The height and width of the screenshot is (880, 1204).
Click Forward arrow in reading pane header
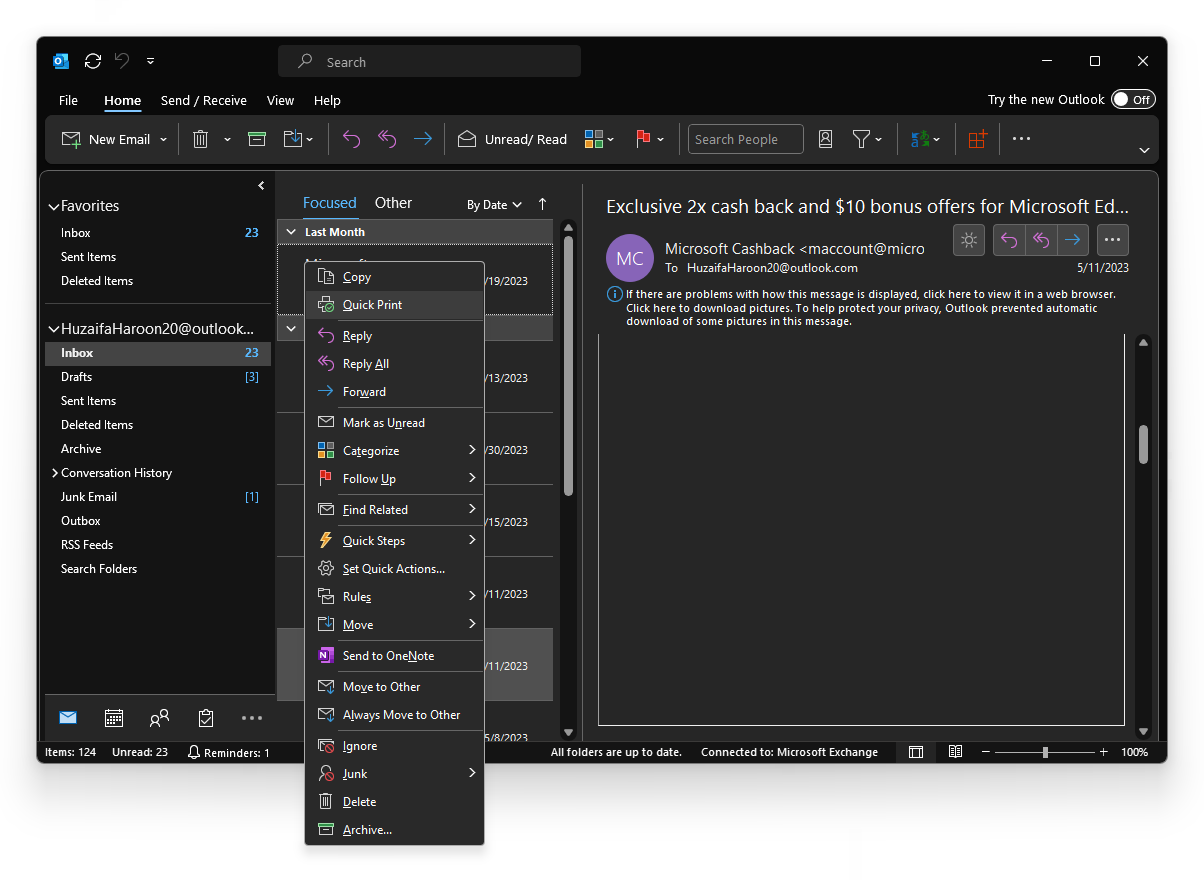1073,240
